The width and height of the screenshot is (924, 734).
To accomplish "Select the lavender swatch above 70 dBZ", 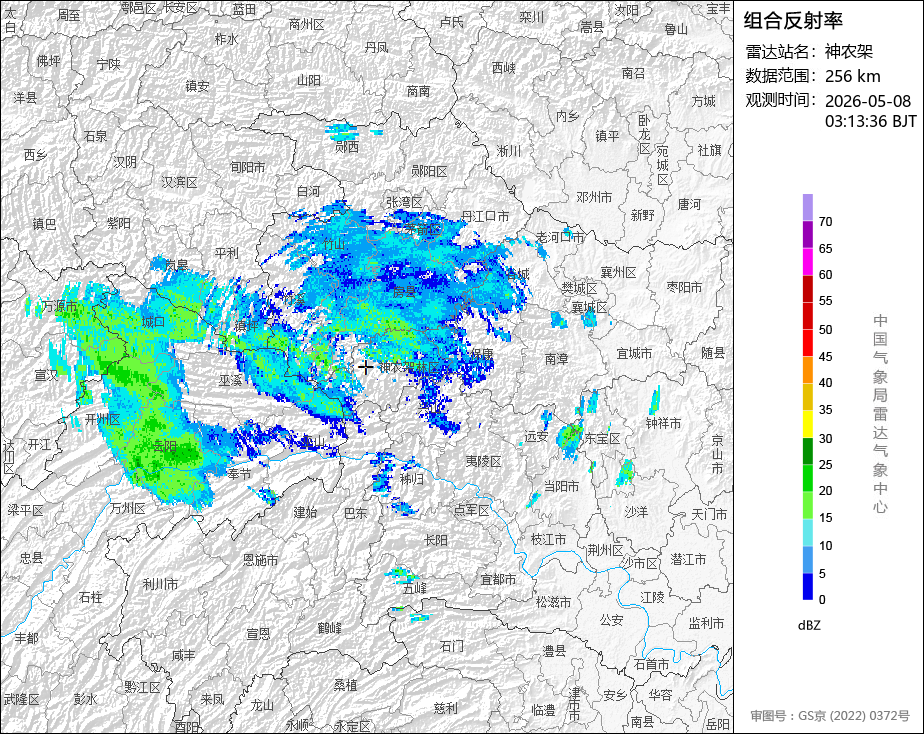I will (x=807, y=207).
